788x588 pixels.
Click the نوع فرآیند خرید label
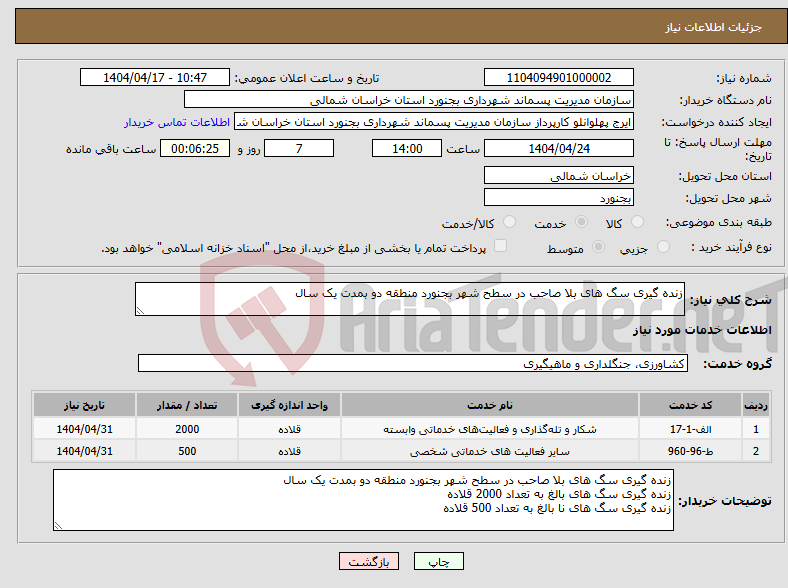coord(732,247)
